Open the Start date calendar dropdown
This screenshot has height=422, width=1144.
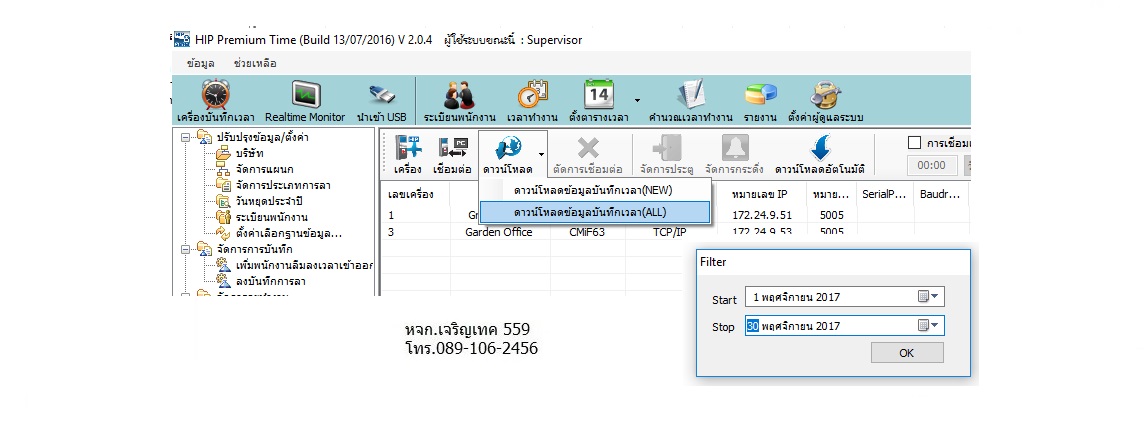coord(930,296)
